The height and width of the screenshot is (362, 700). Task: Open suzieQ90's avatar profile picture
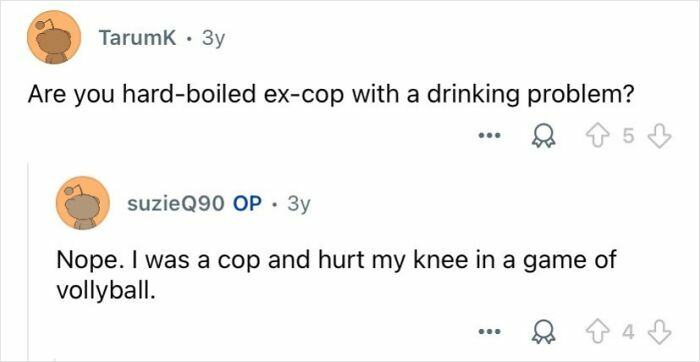pyautogui.click(x=83, y=203)
